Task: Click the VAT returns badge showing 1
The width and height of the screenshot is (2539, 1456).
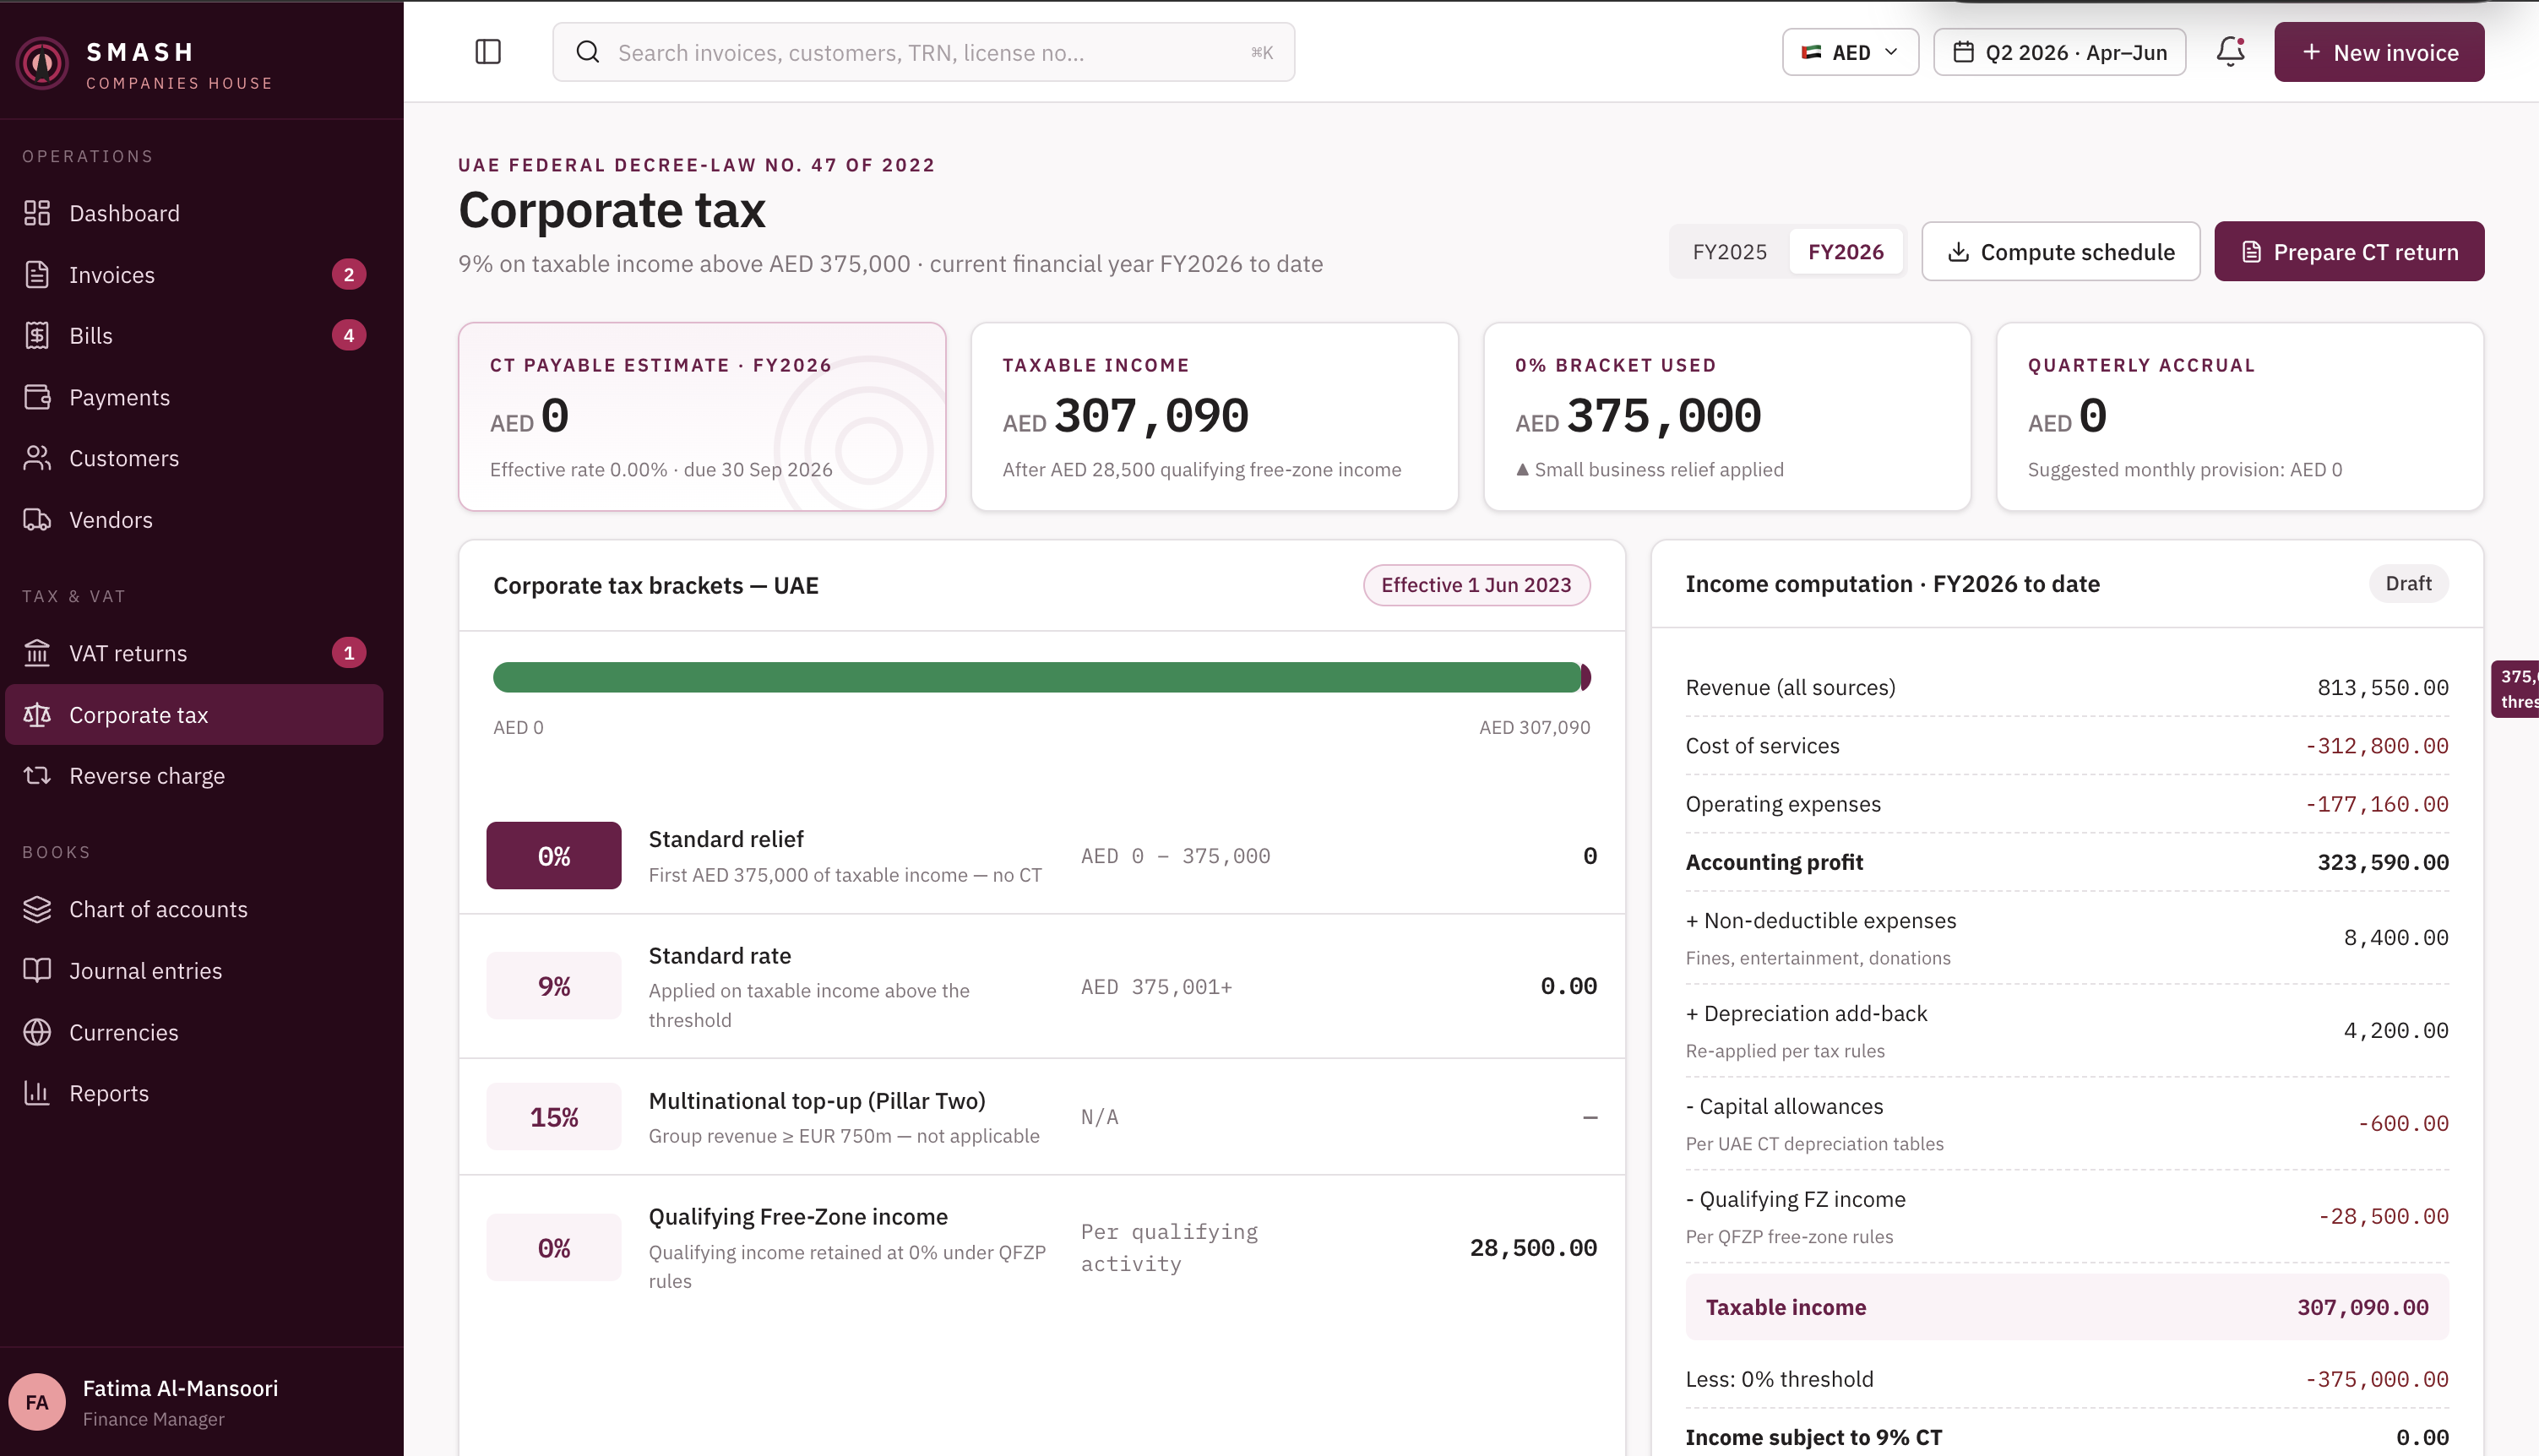Action: [349, 653]
